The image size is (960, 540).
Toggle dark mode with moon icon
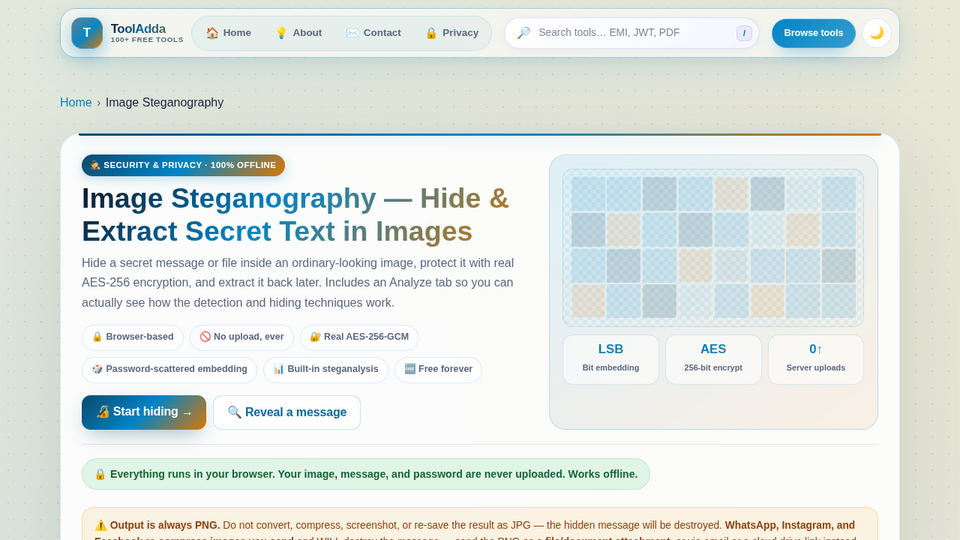tap(877, 33)
